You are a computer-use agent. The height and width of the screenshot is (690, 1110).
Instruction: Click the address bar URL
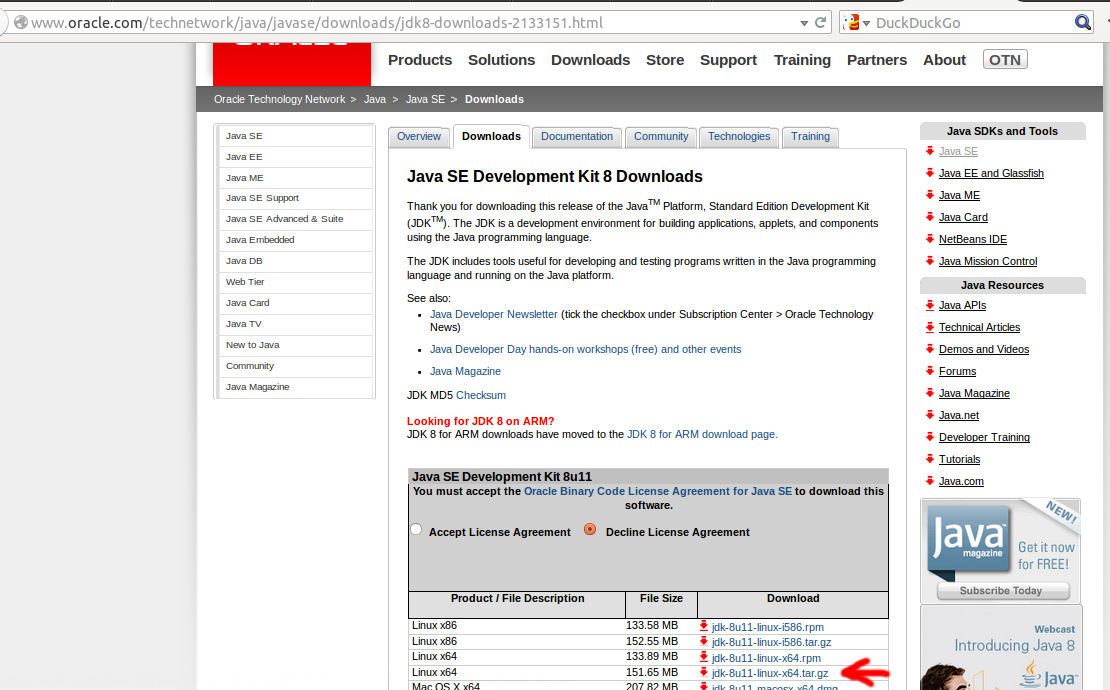coord(317,23)
